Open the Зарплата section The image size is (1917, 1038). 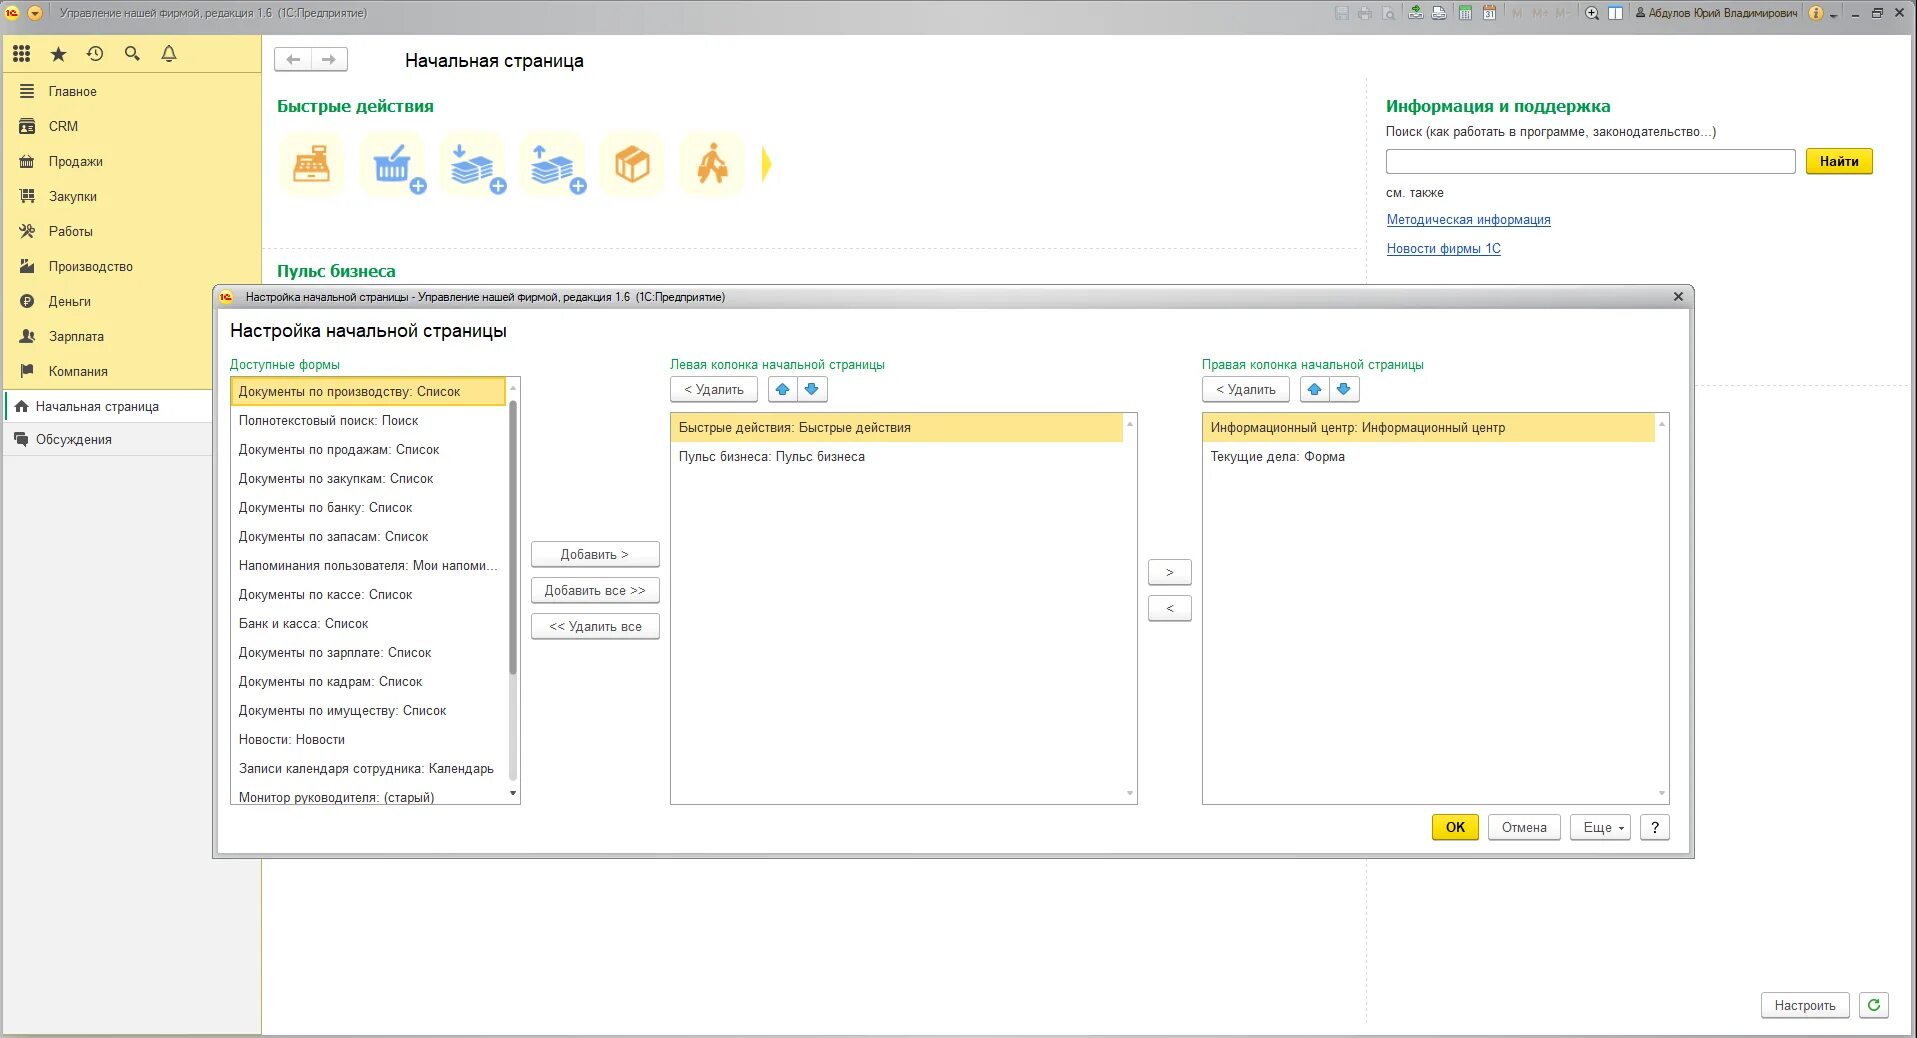pos(110,336)
